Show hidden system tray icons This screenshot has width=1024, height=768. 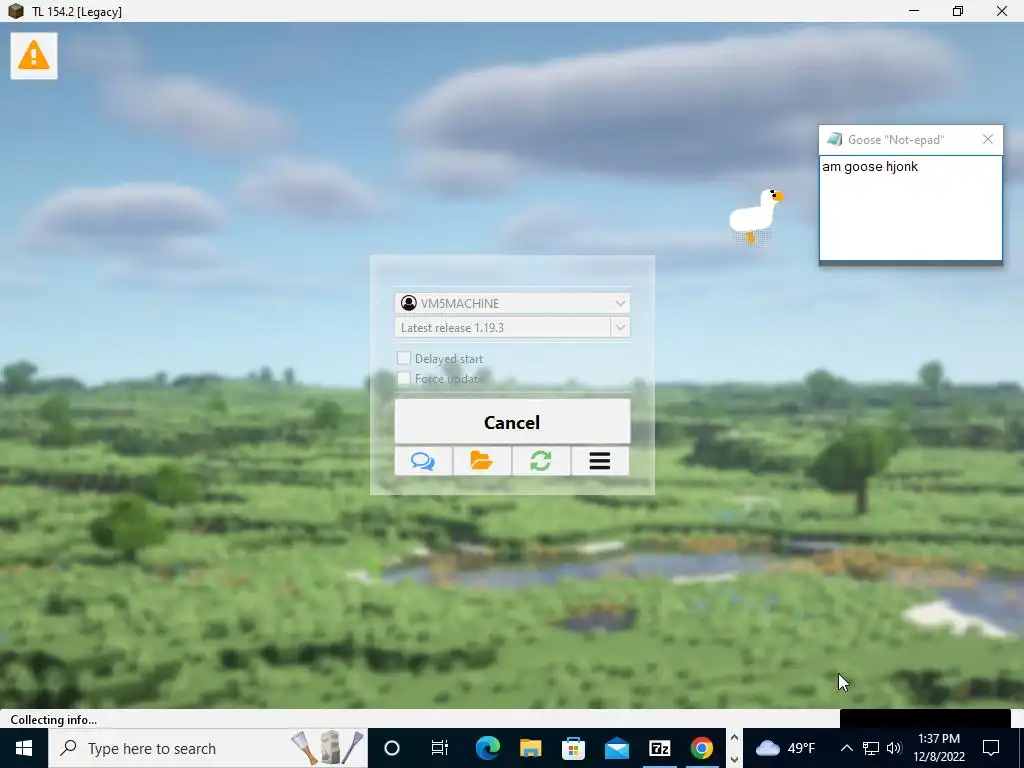point(846,748)
